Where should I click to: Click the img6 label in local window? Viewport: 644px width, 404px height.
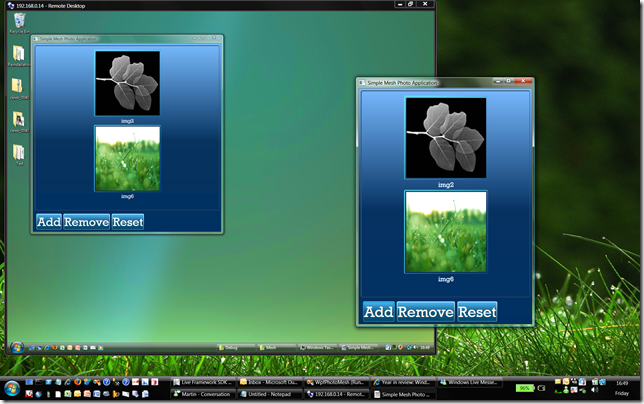click(x=446, y=279)
